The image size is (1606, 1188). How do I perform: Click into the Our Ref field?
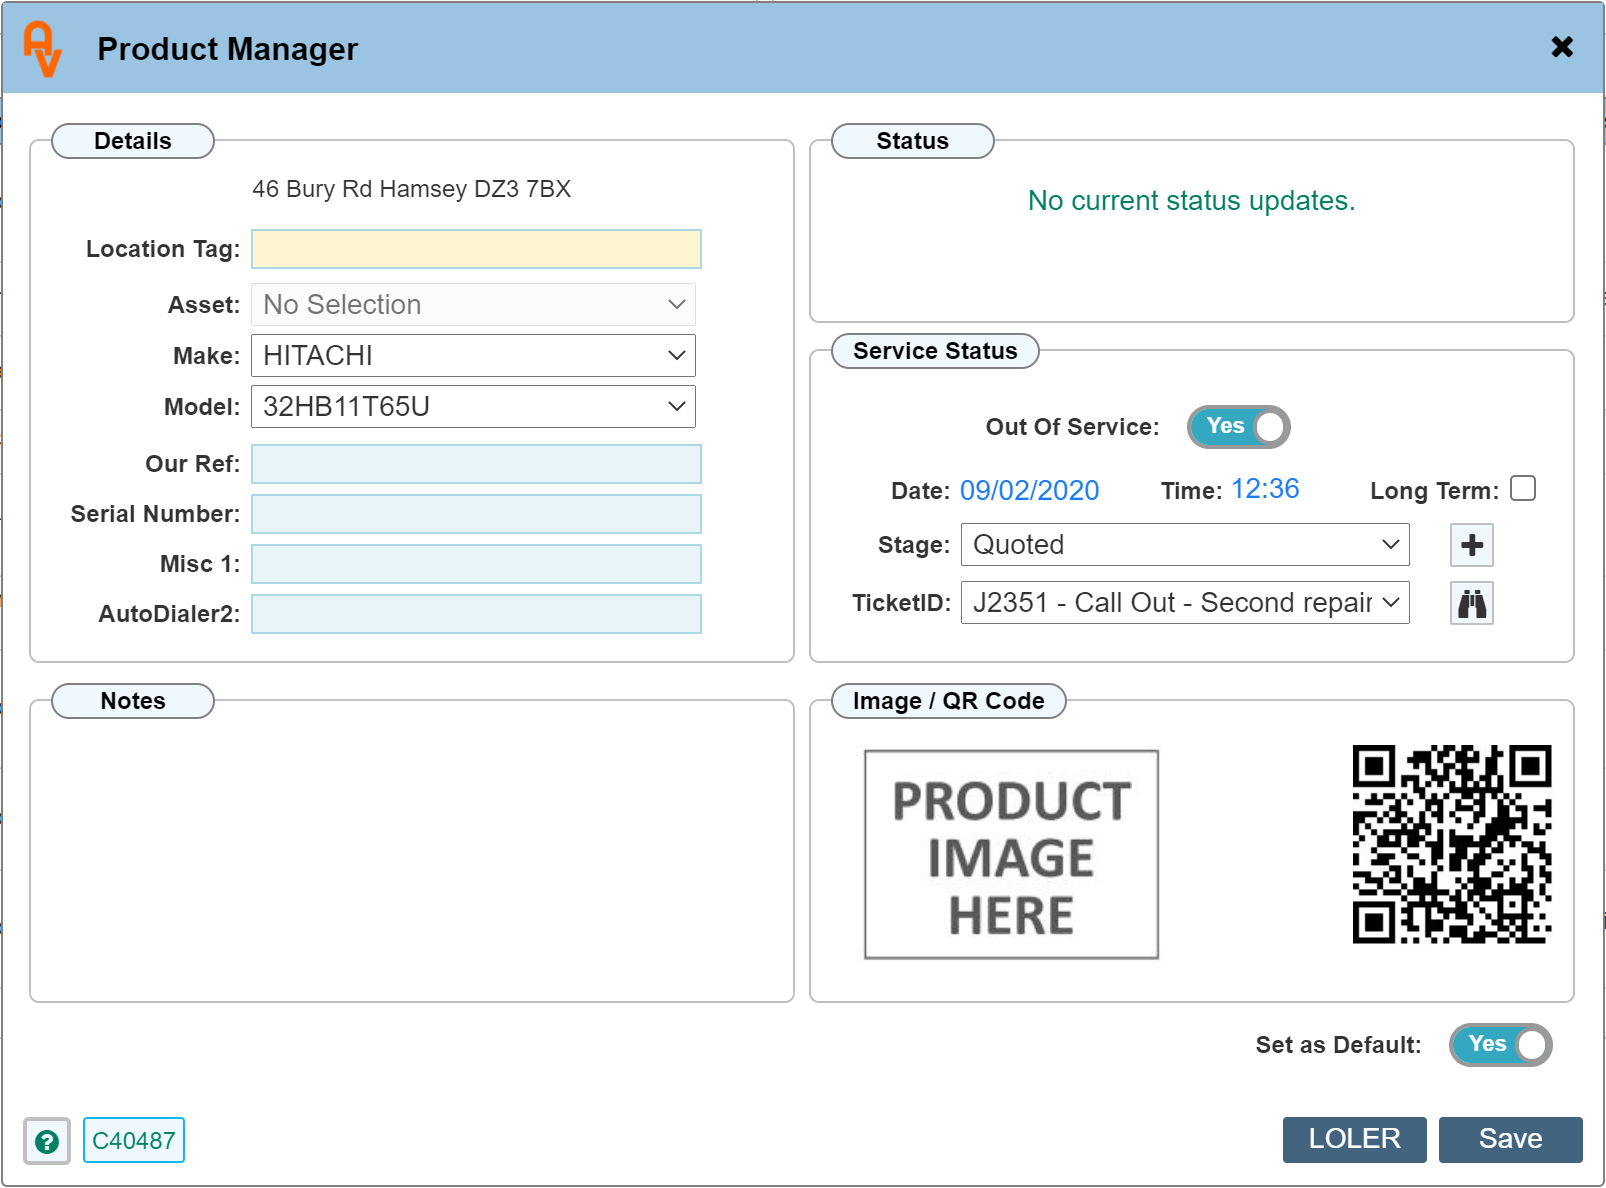click(x=476, y=464)
